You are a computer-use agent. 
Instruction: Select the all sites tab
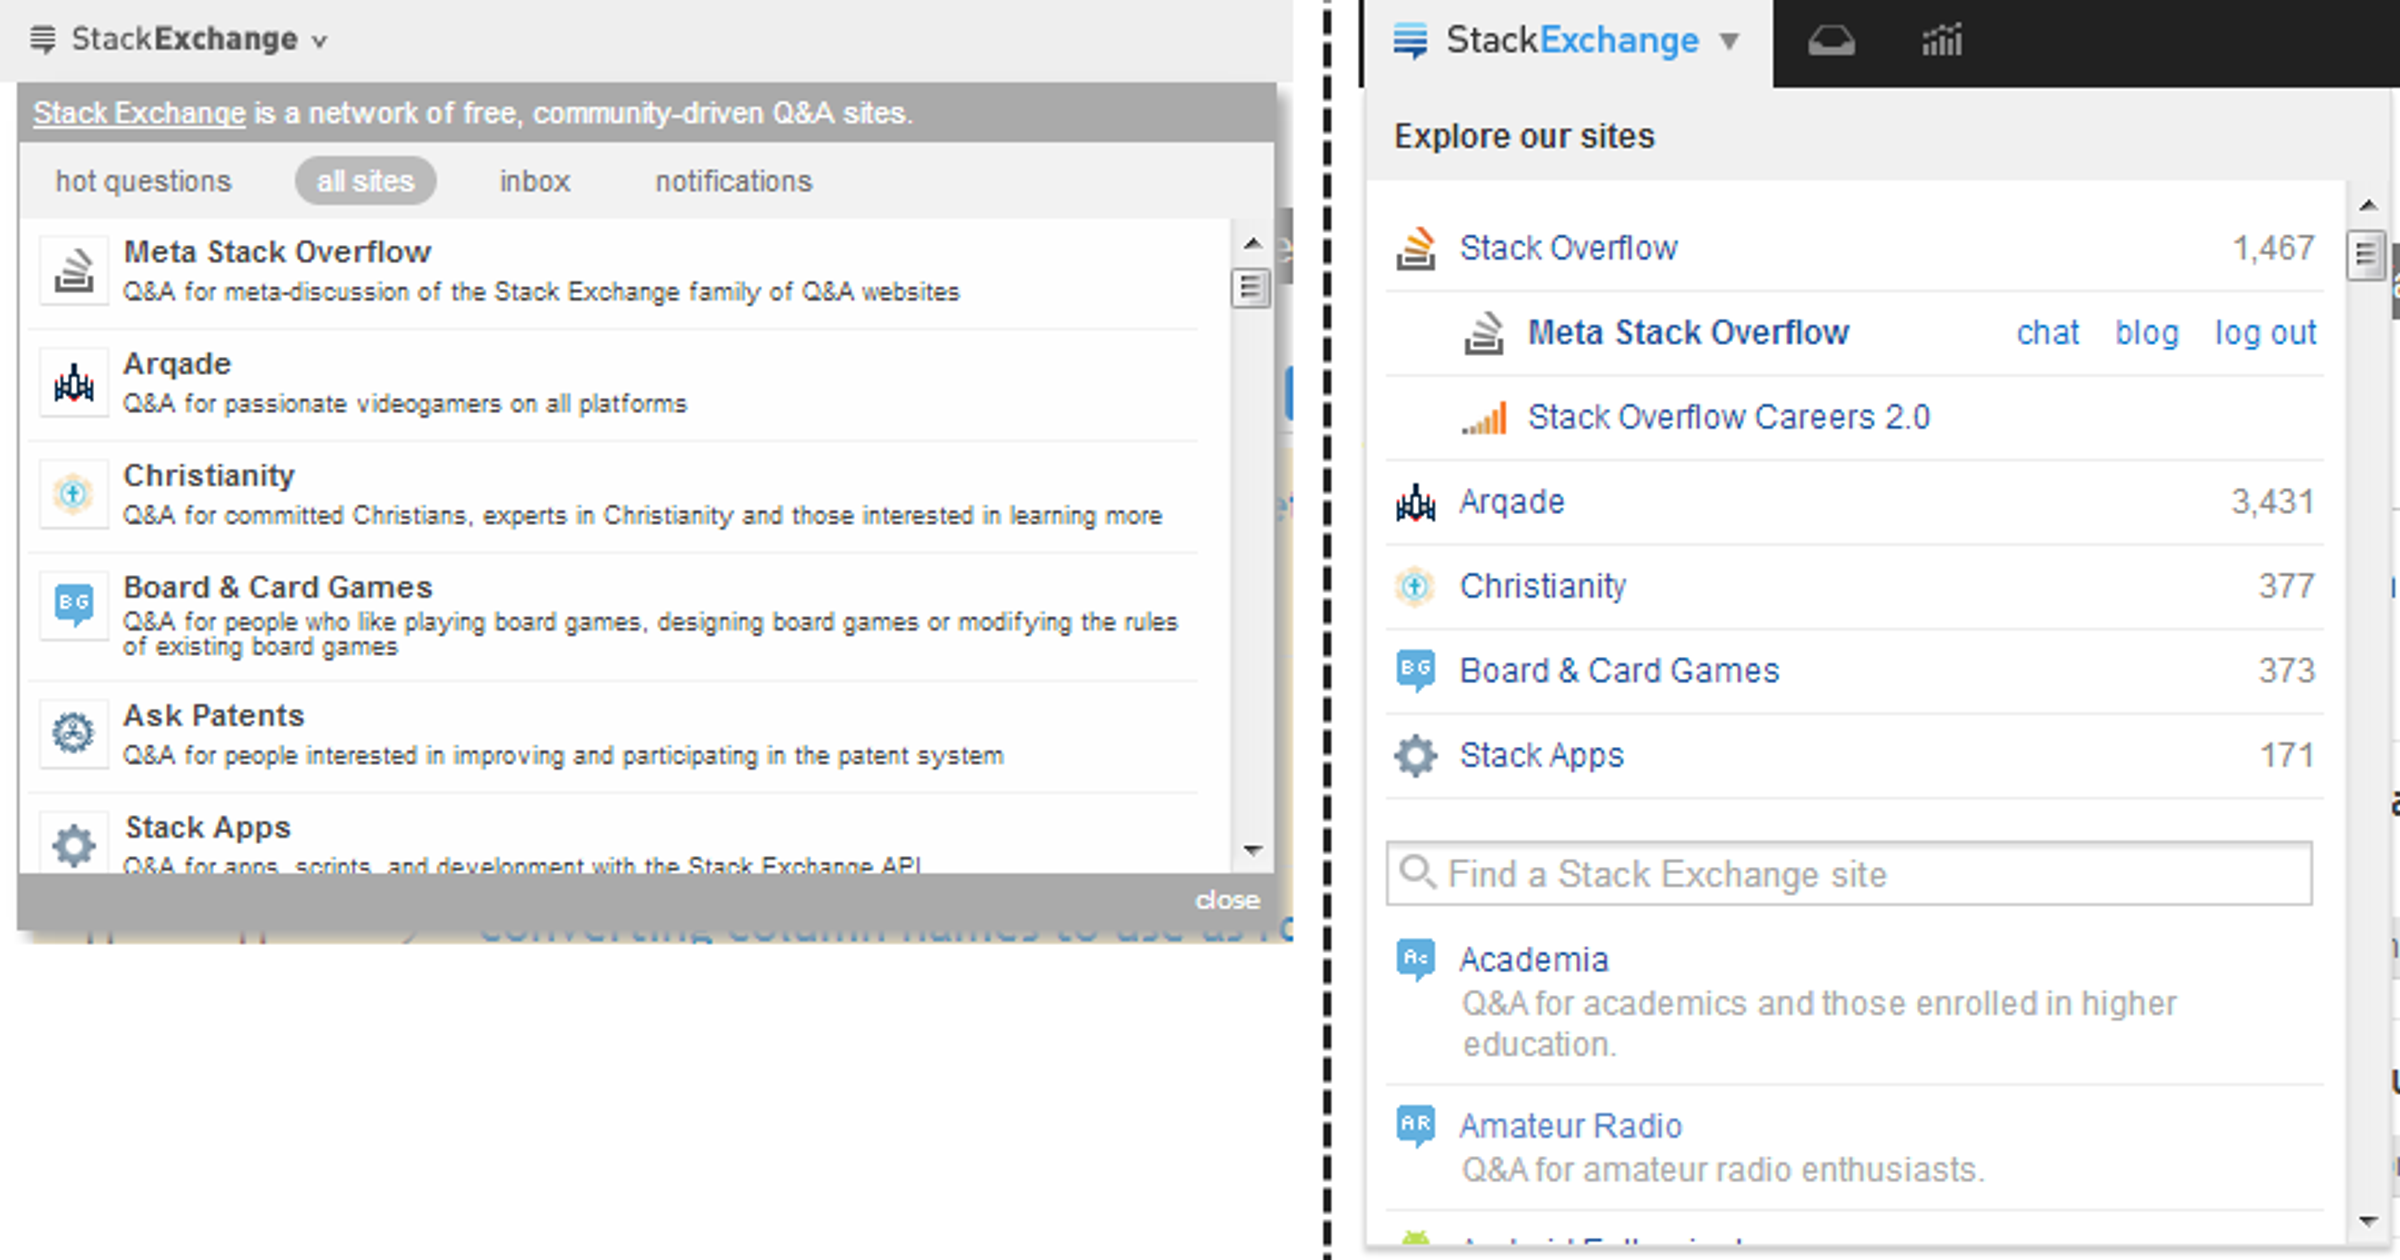click(365, 181)
